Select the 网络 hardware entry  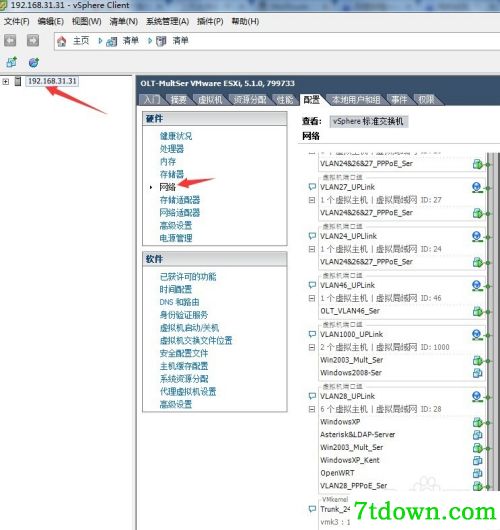coord(168,187)
